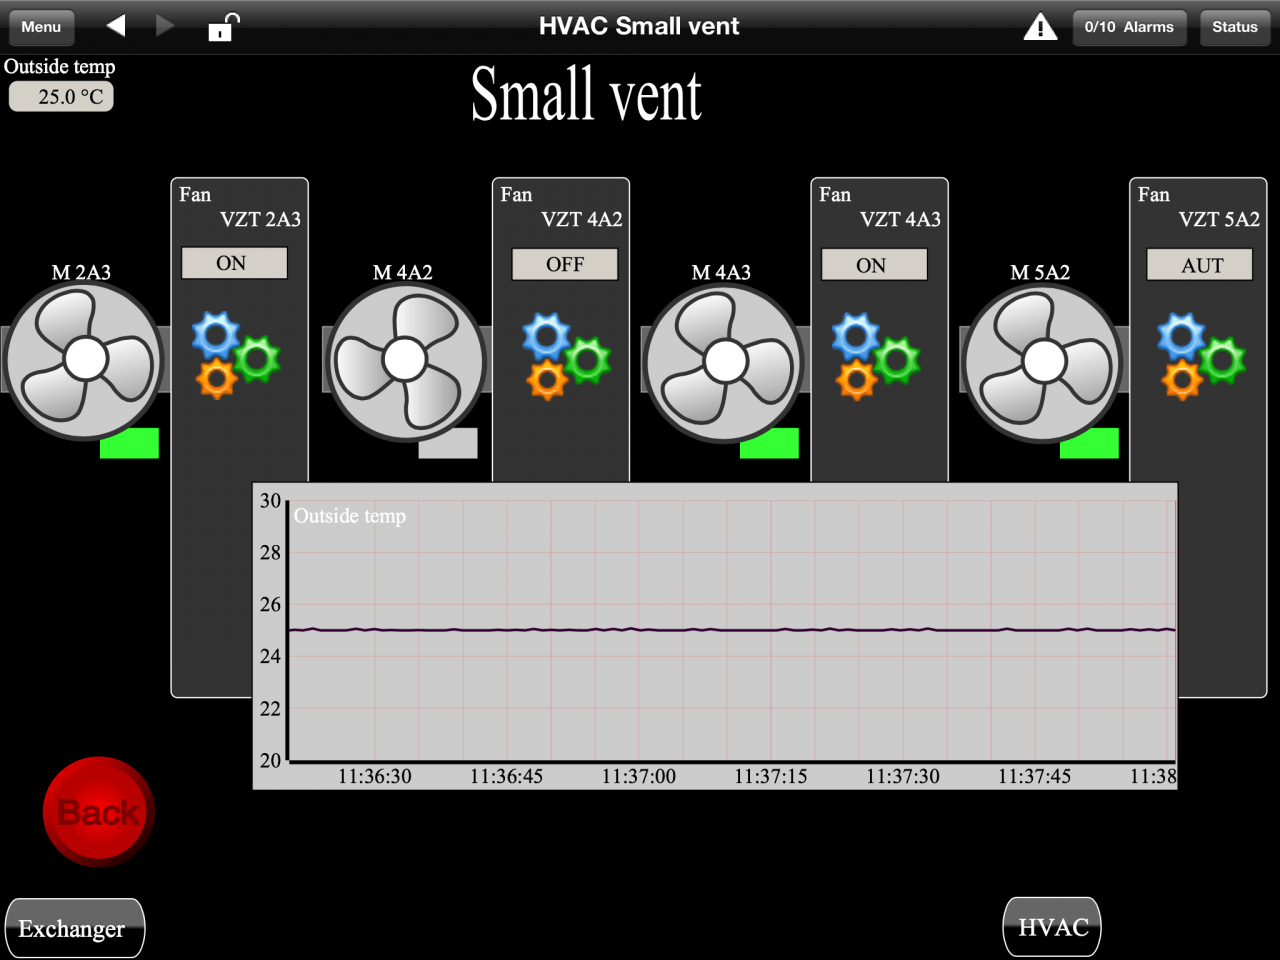Screen dimensions: 1280x960
Task: Open the Menu in top bar
Action: 41,27
